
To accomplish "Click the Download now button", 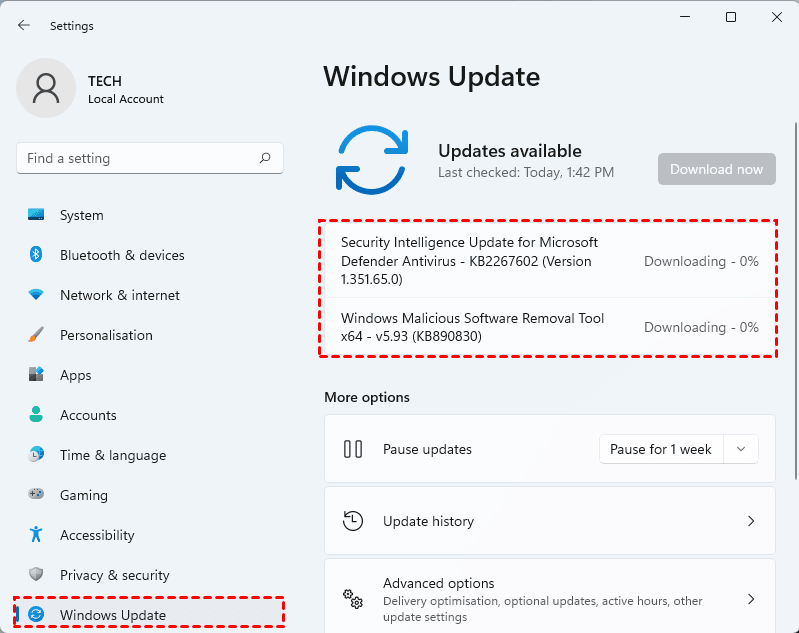I will 716,169.
